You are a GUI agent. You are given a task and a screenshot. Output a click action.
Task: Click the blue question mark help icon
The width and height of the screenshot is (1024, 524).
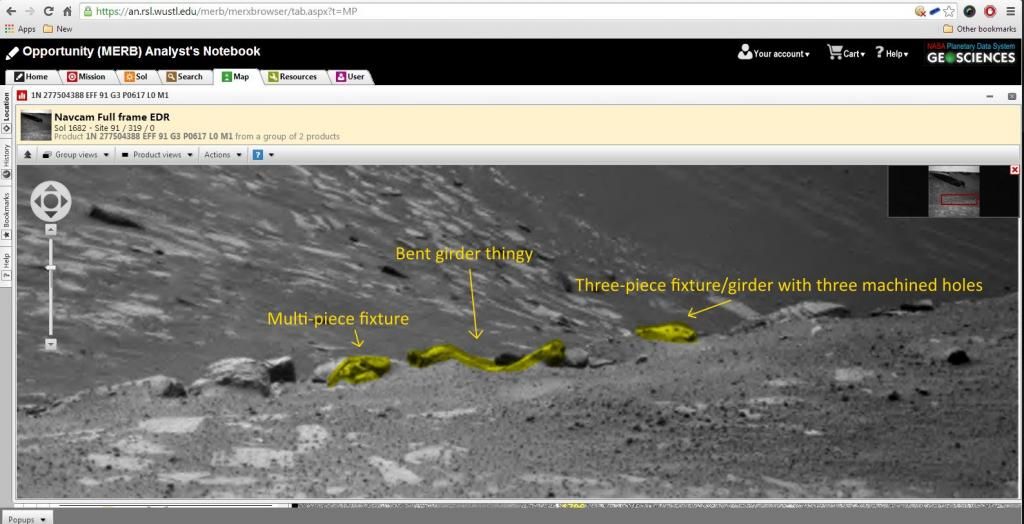pos(257,155)
